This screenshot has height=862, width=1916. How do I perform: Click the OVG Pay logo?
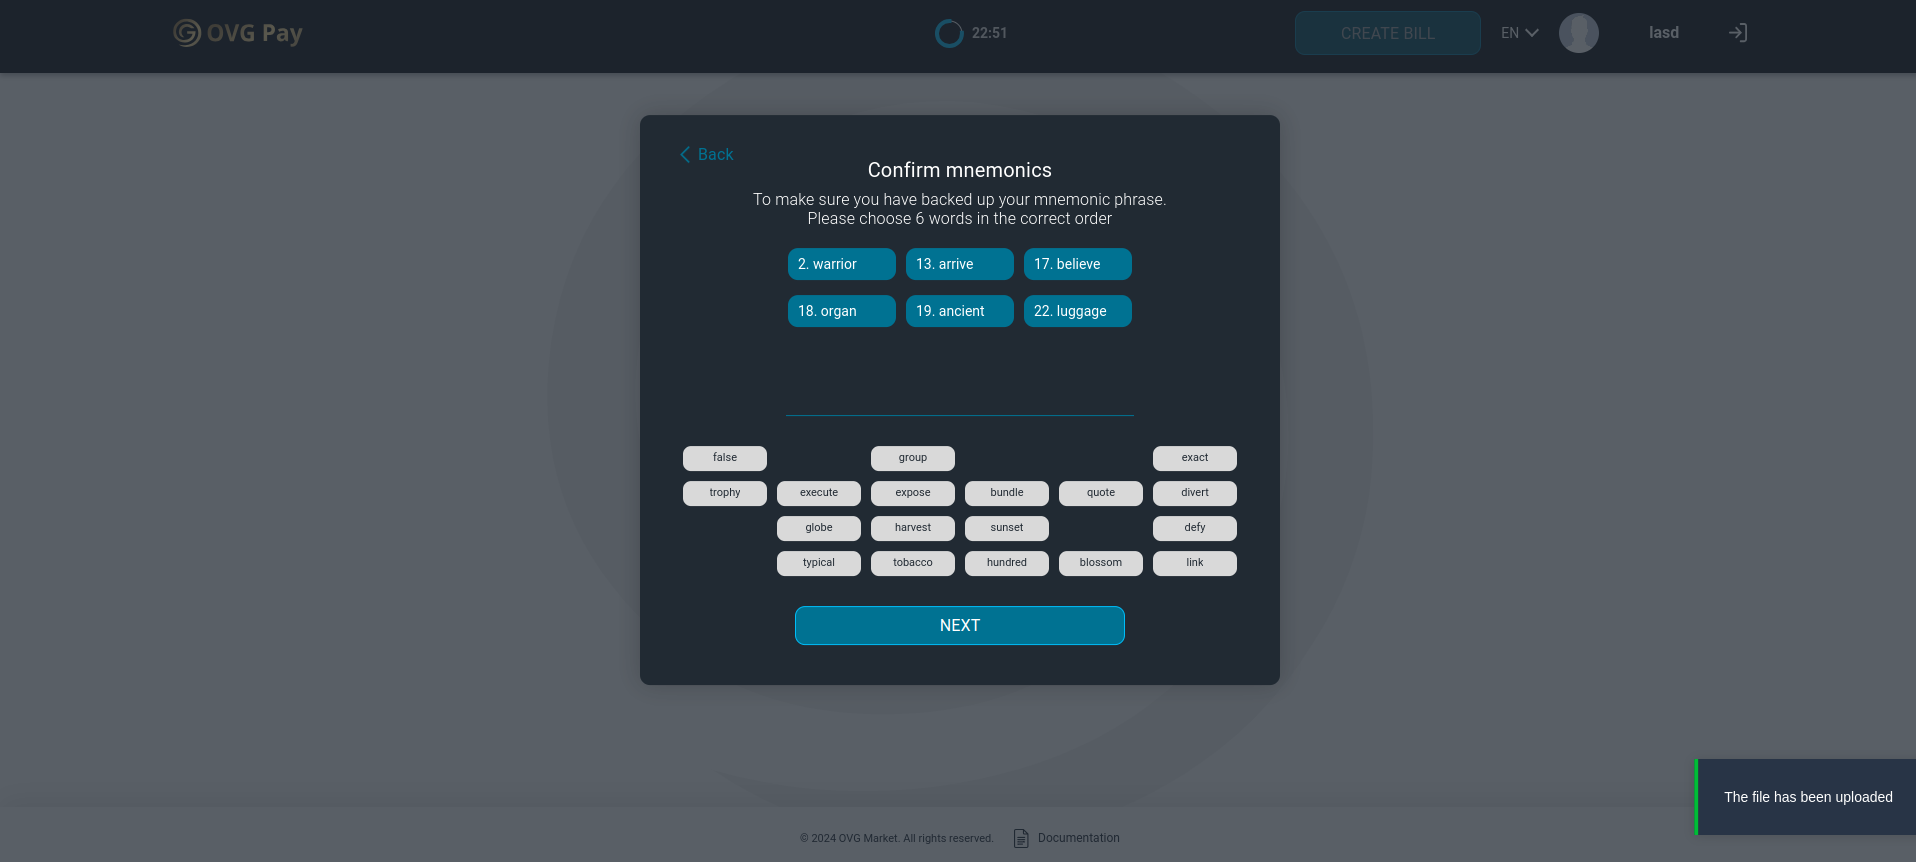237,33
